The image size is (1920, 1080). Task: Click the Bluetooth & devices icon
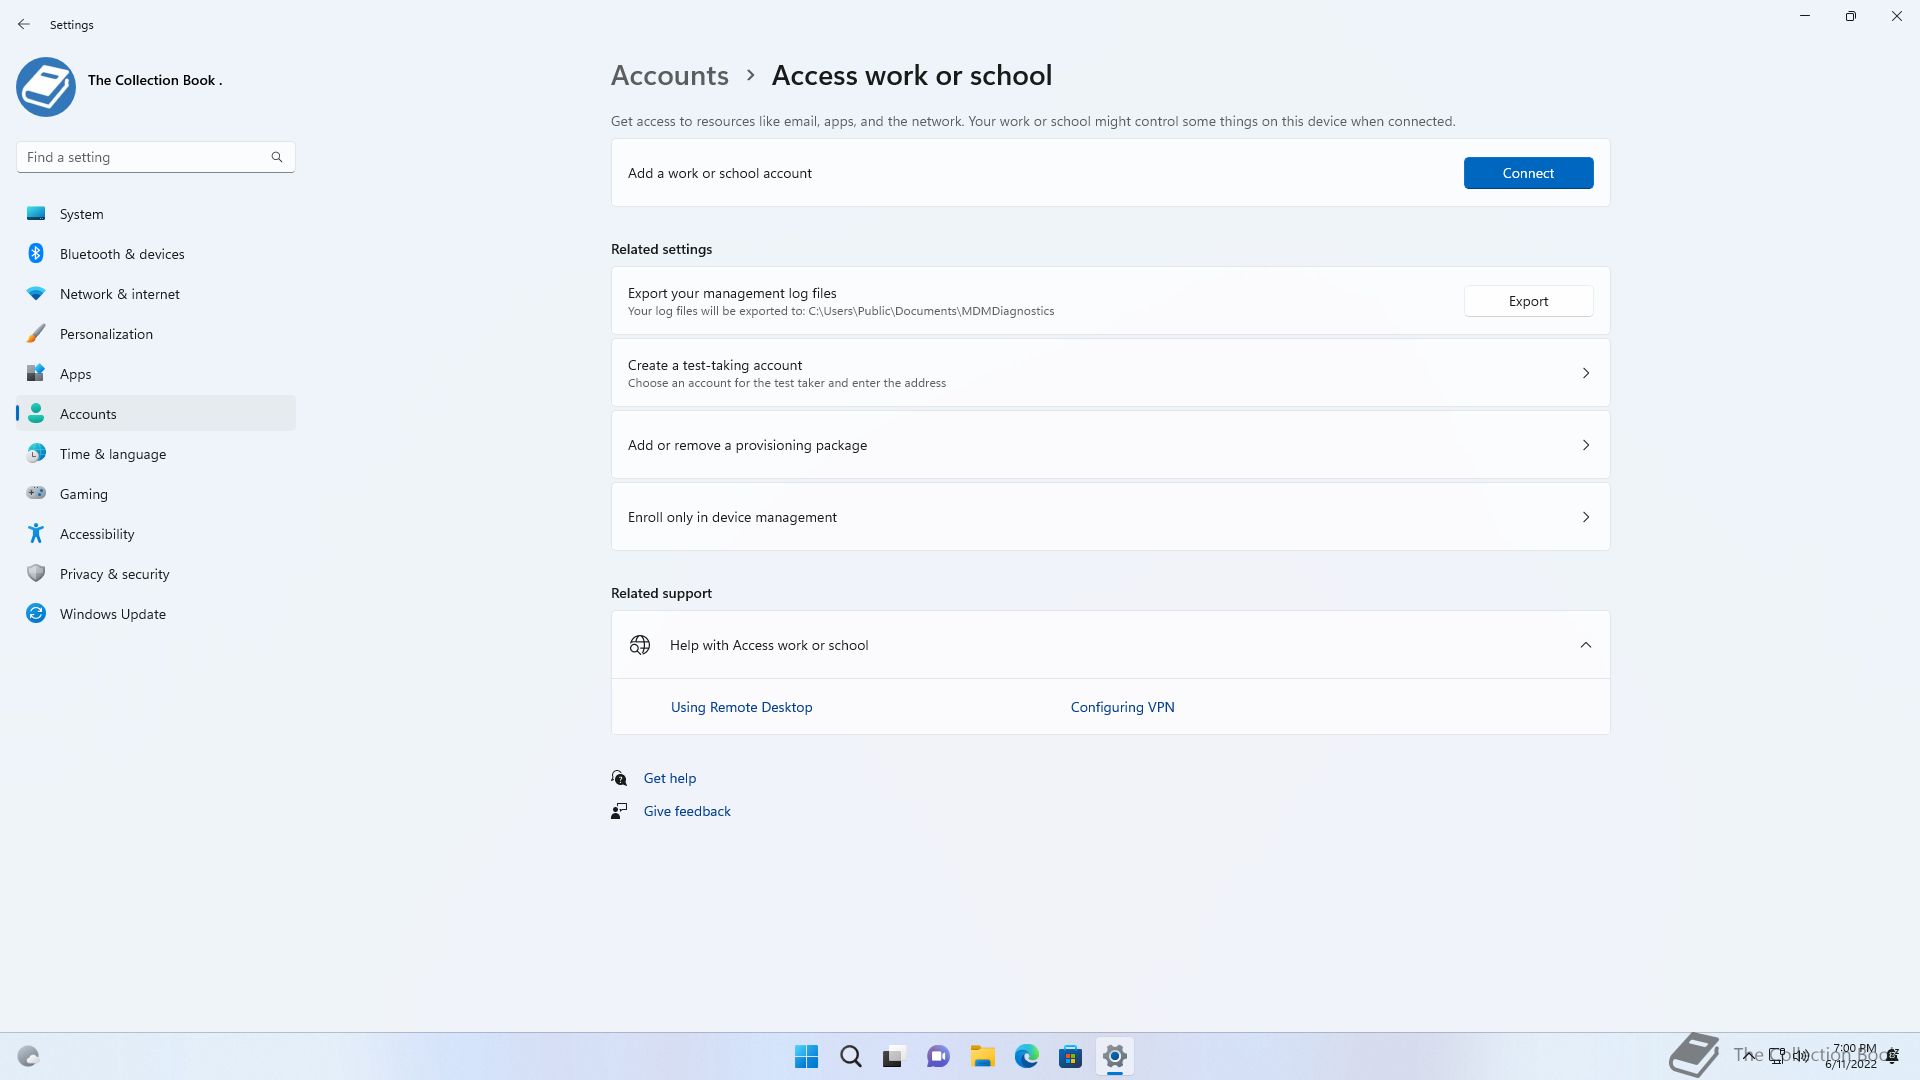click(36, 254)
